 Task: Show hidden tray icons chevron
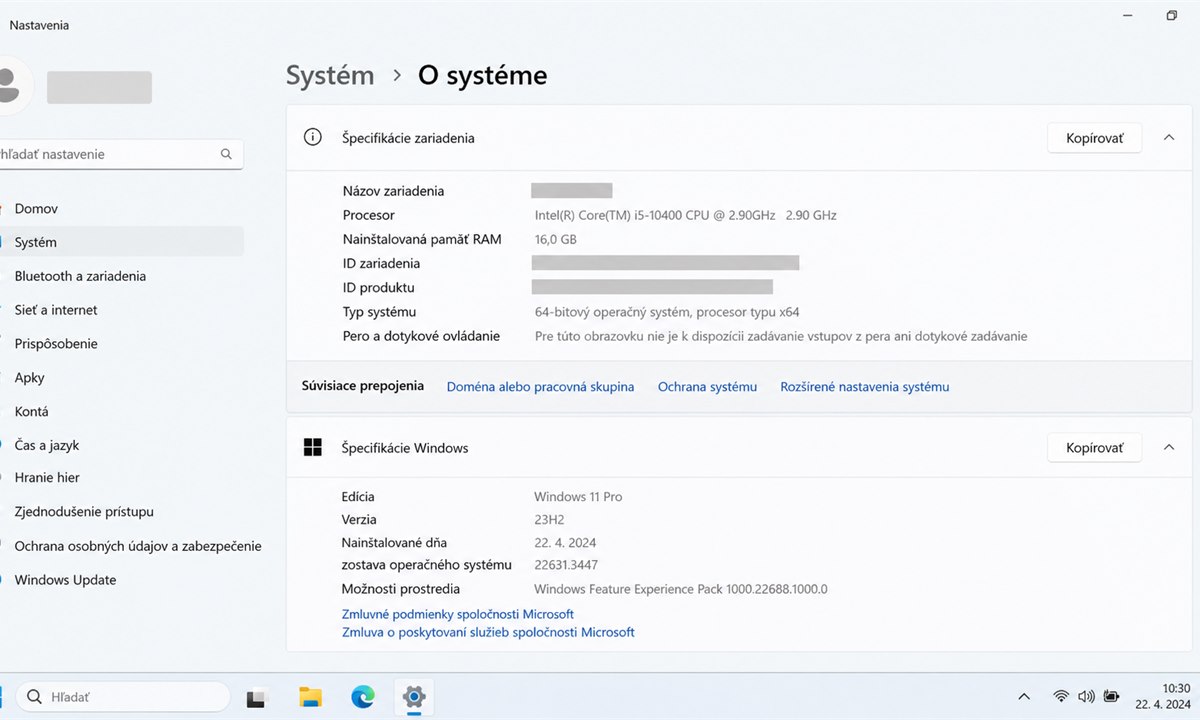click(x=1024, y=696)
